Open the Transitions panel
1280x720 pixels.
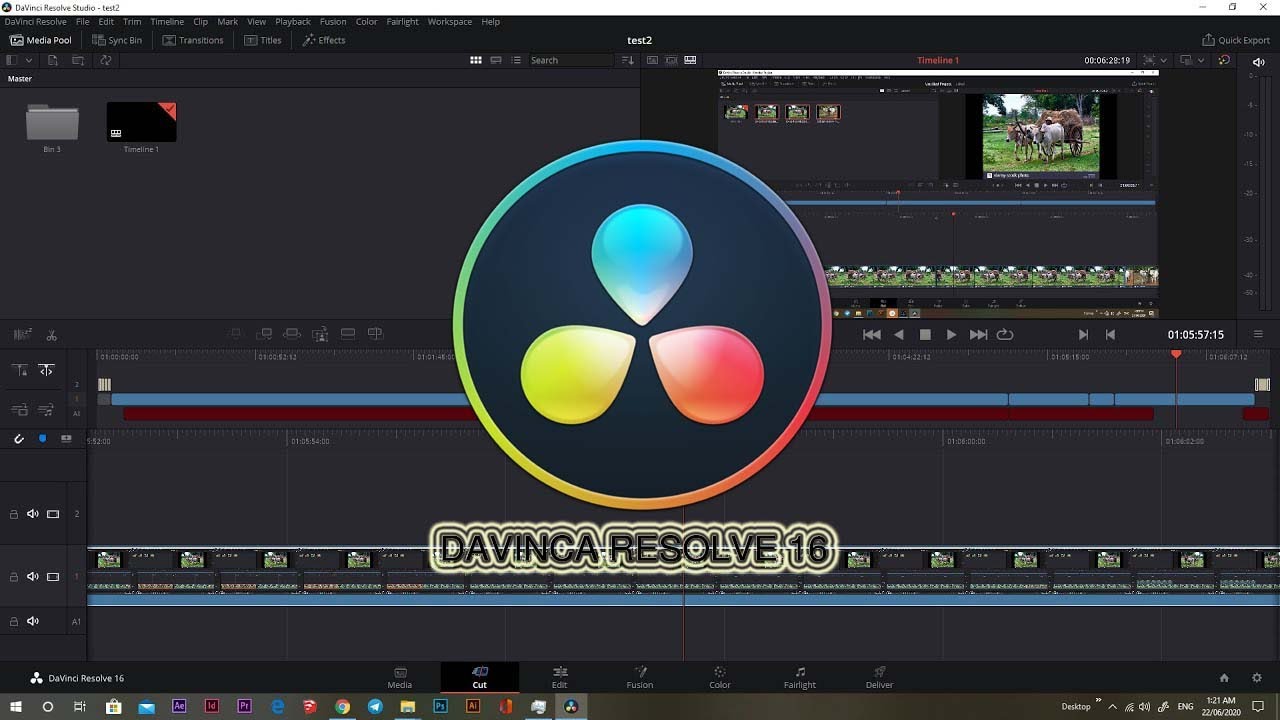(193, 40)
